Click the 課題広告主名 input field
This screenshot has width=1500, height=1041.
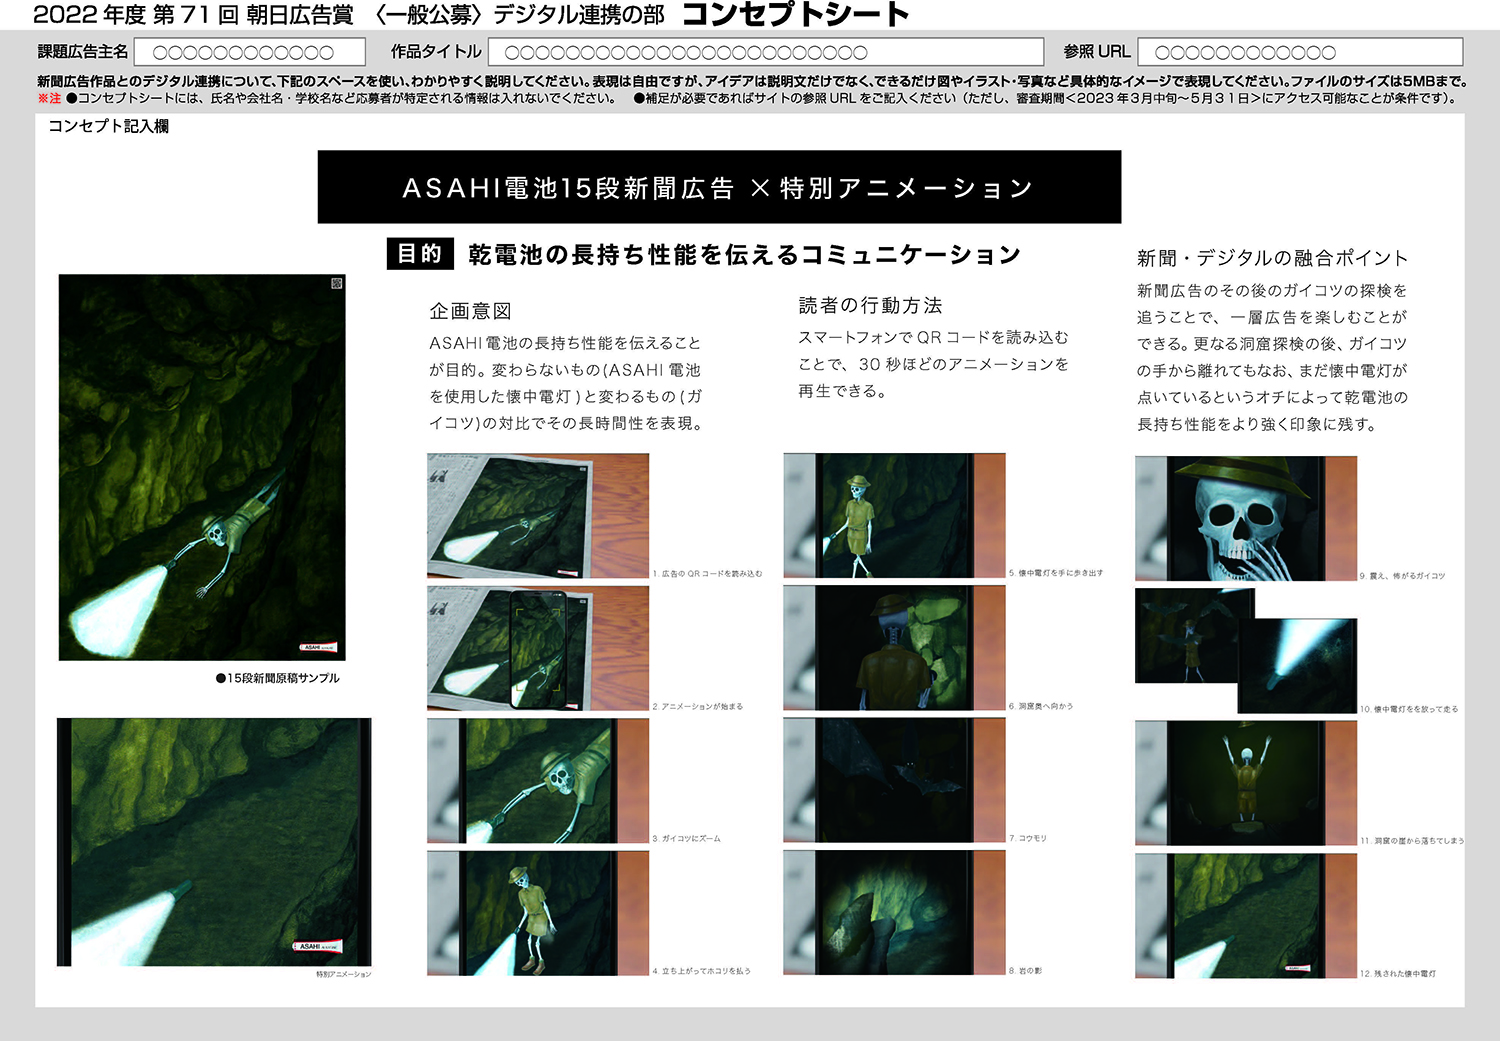[250, 52]
